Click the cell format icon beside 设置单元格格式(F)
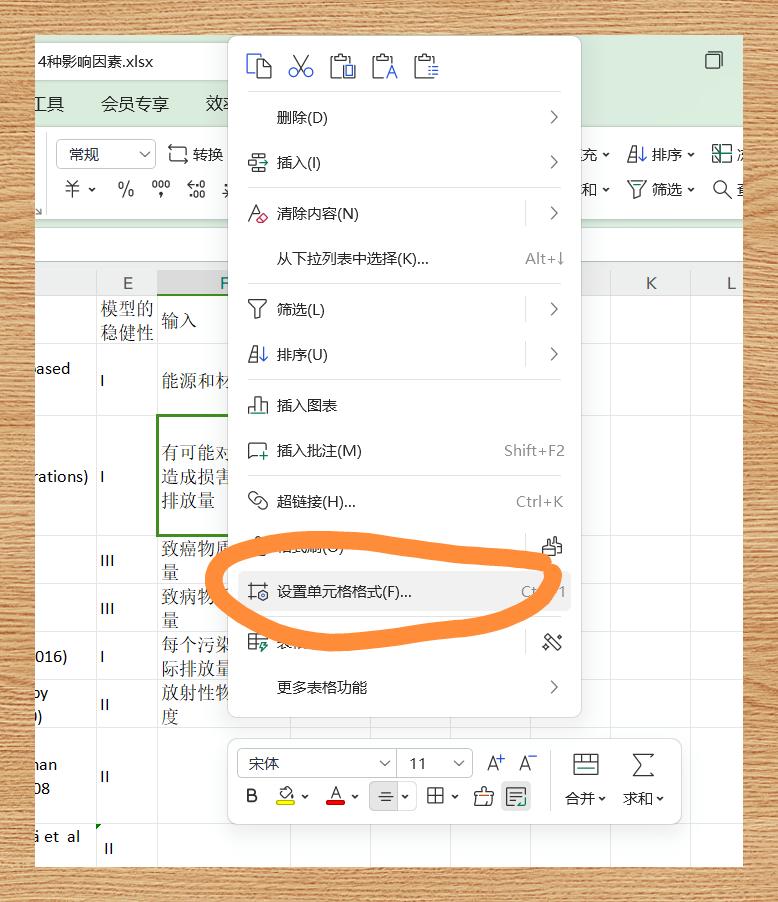The height and width of the screenshot is (902, 778). click(257, 591)
